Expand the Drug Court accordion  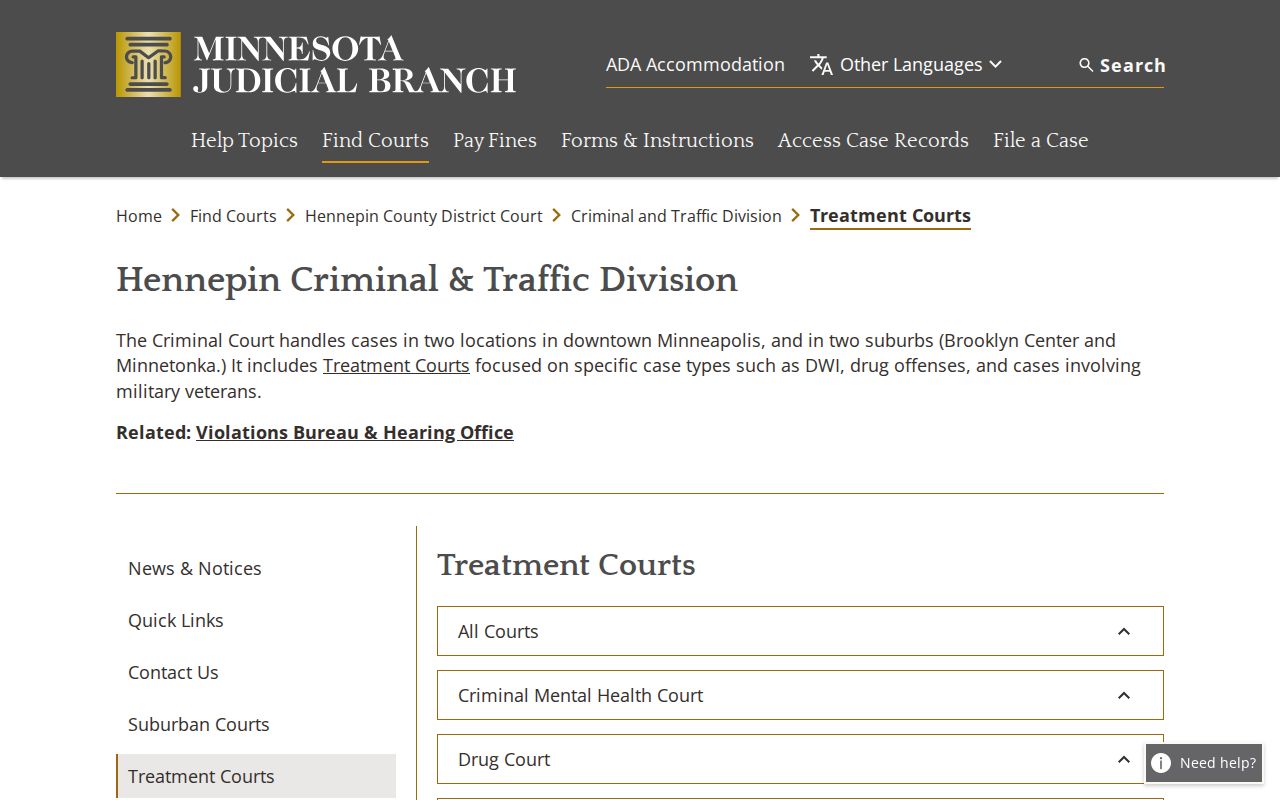point(800,759)
